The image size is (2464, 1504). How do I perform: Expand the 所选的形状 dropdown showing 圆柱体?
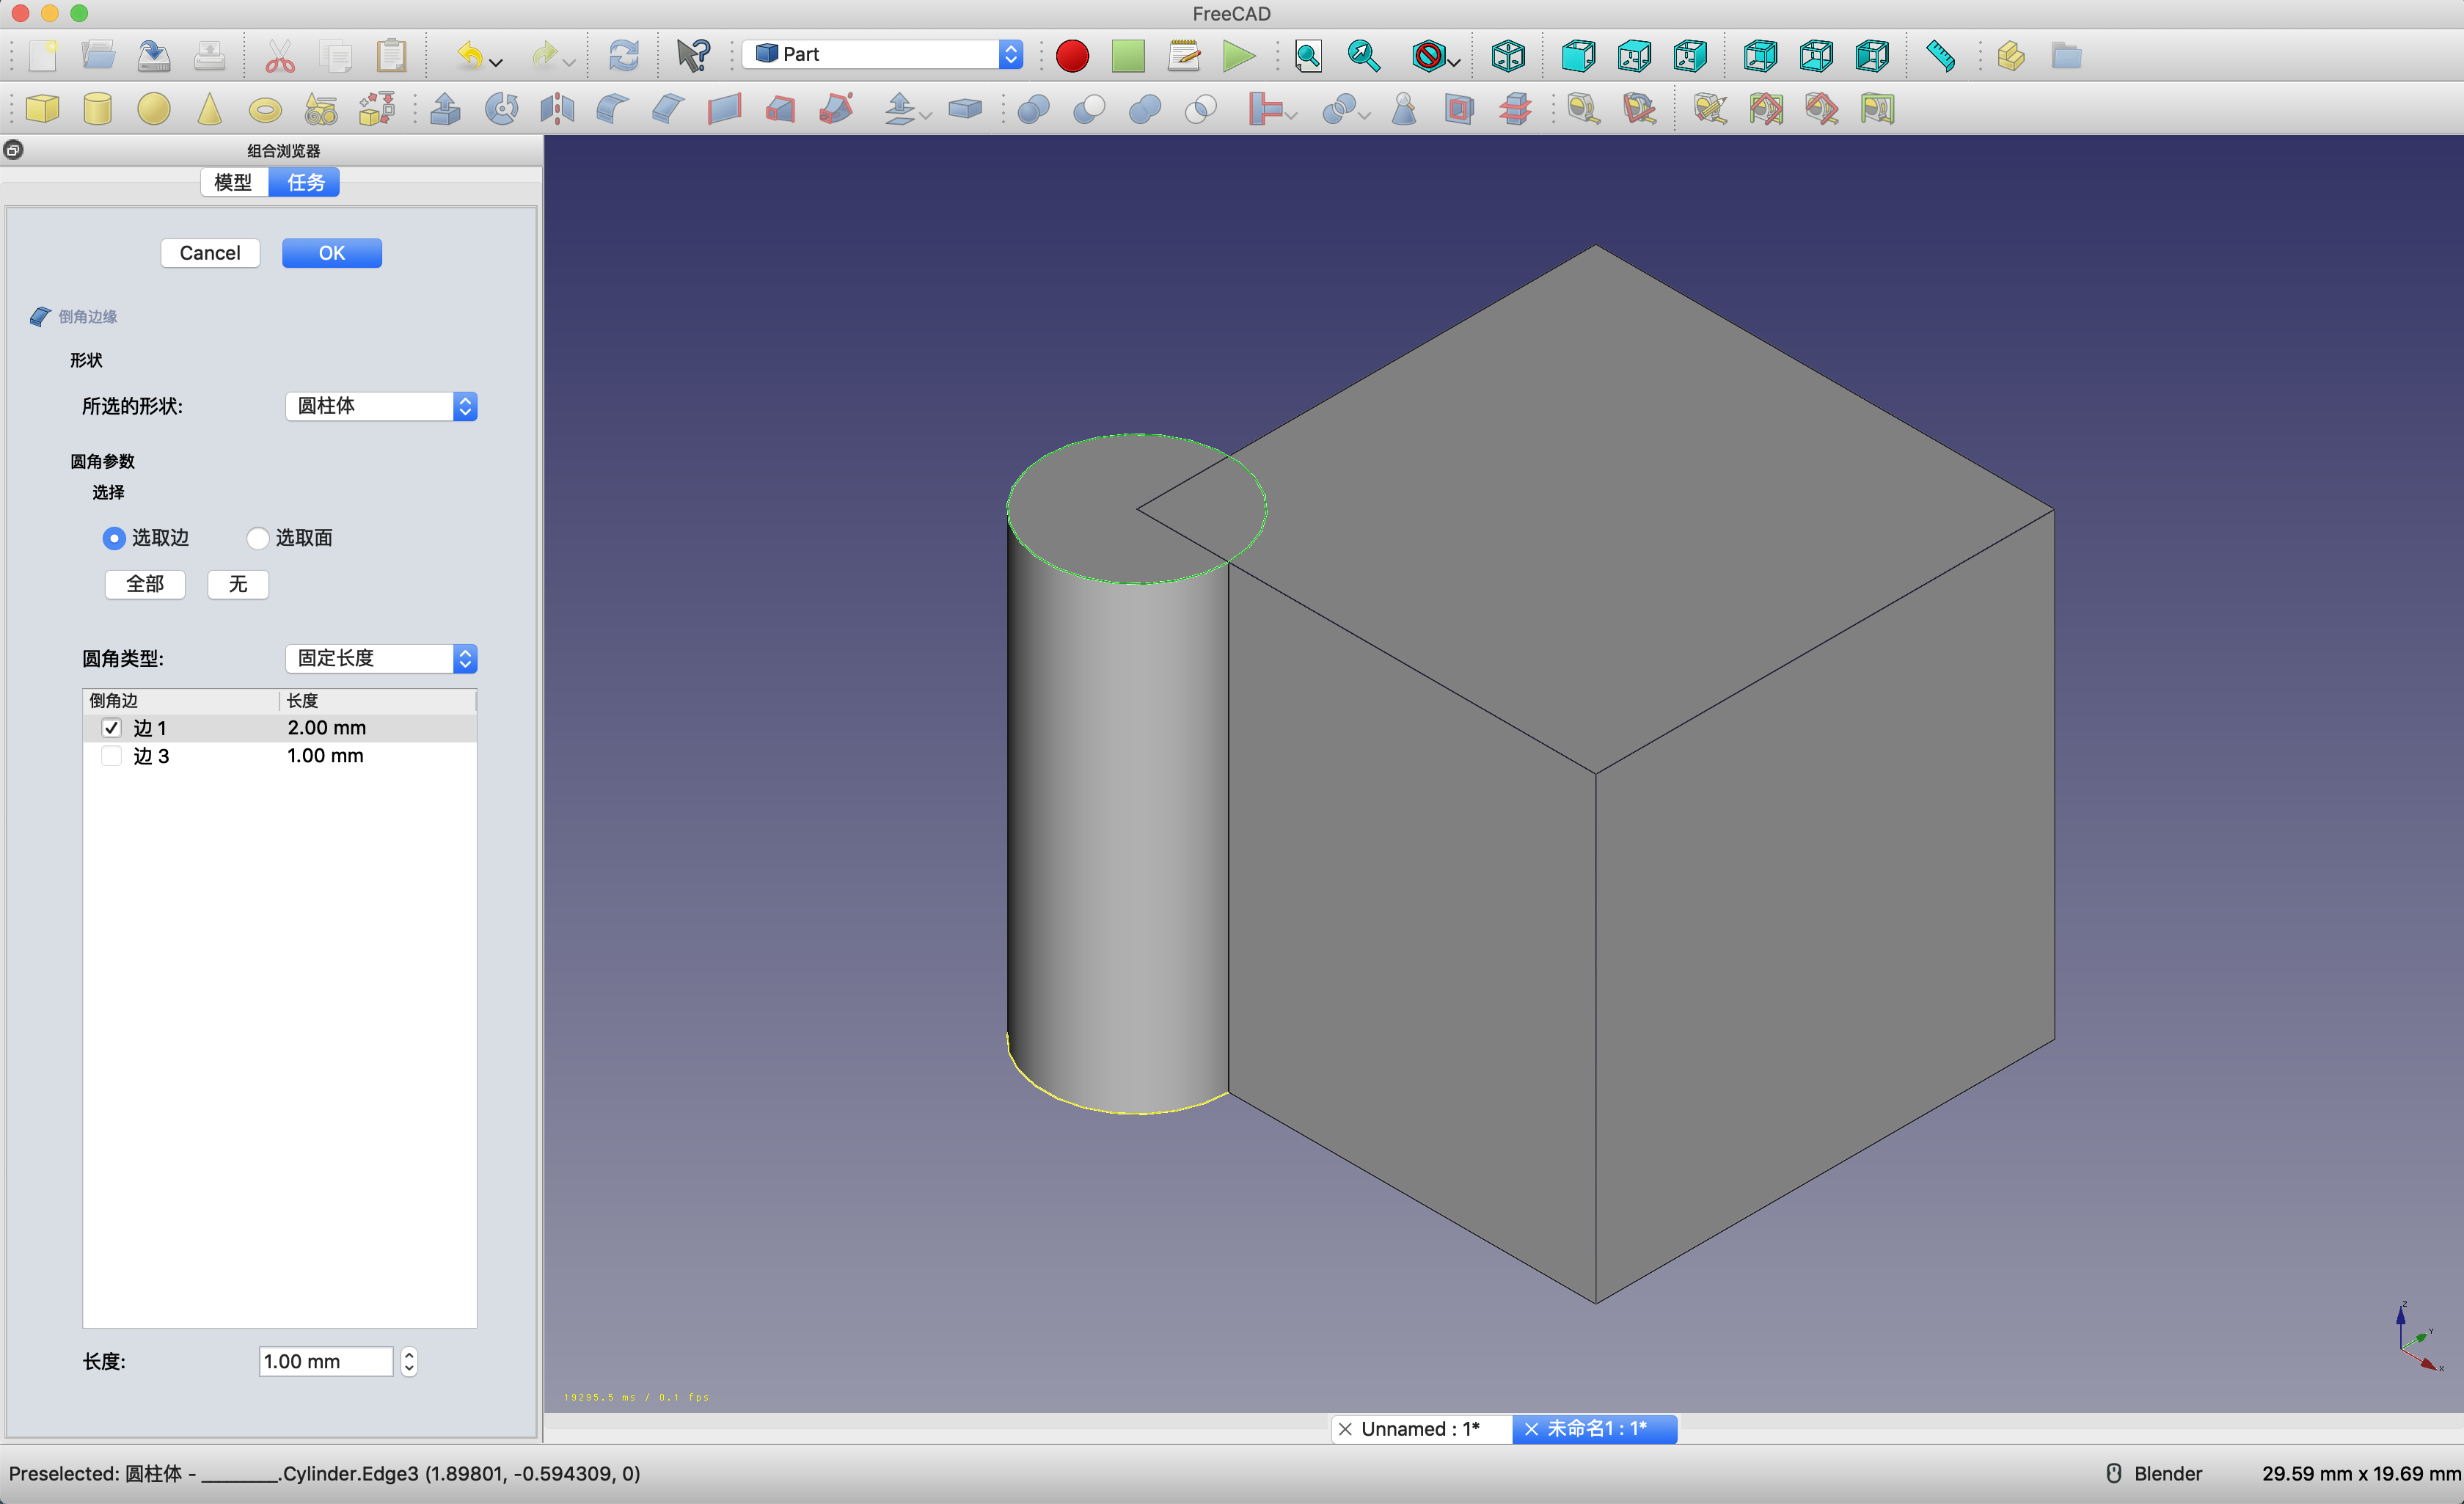[x=380, y=406]
